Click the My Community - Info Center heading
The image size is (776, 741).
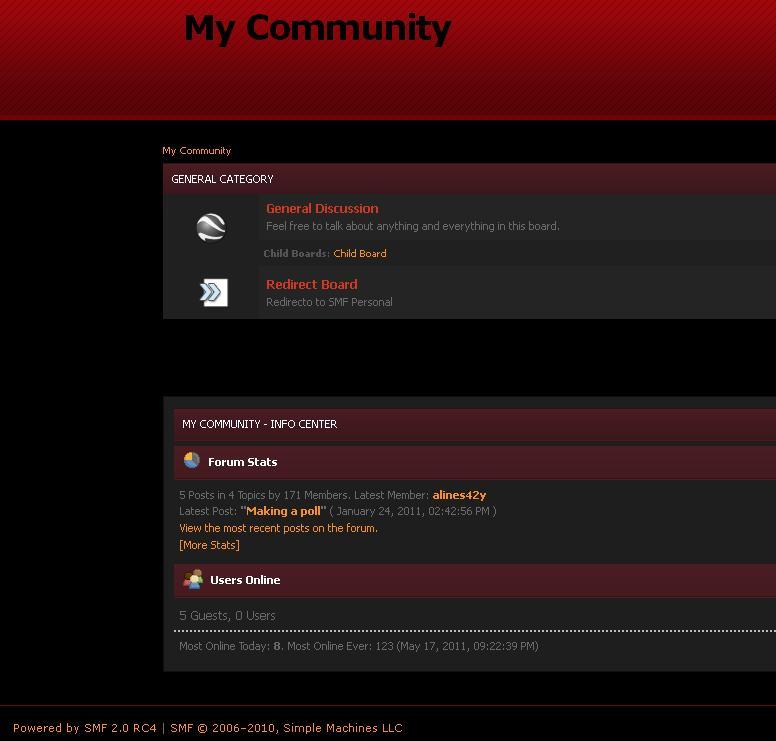point(259,424)
